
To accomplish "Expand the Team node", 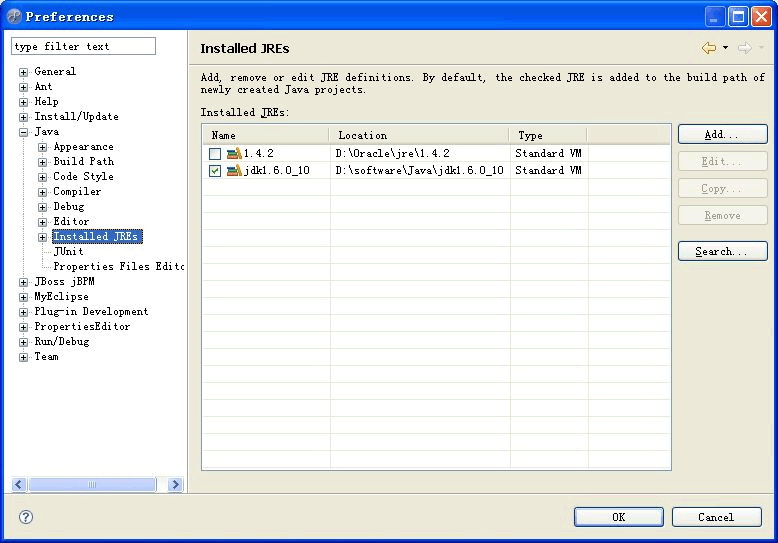I will click(x=23, y=357).
